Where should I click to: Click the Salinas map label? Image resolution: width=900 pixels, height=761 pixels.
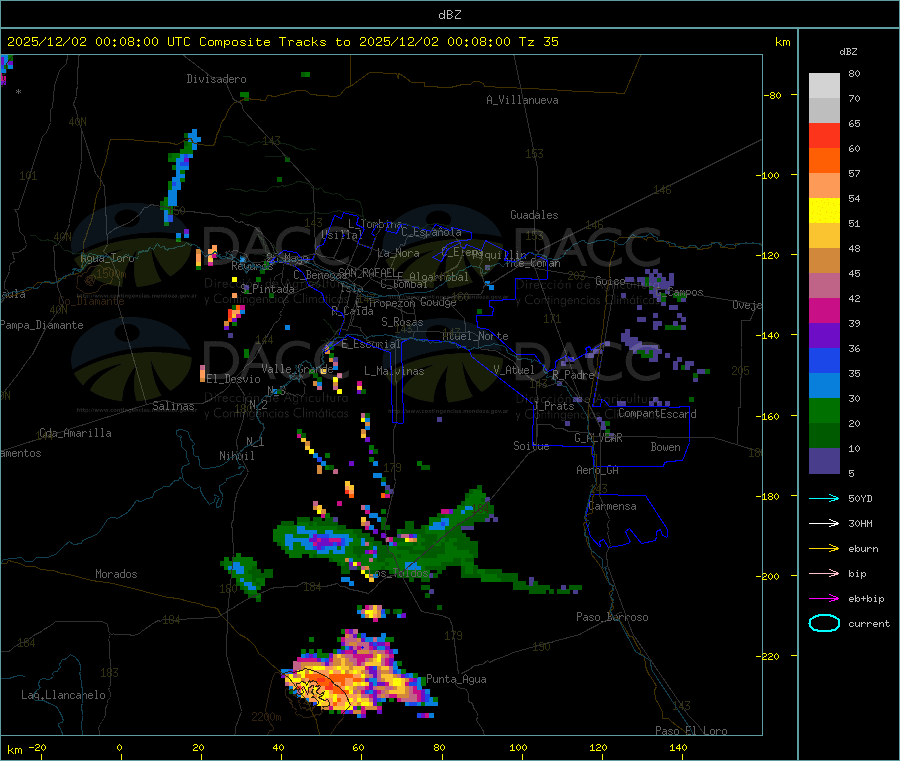click(173, 406)
